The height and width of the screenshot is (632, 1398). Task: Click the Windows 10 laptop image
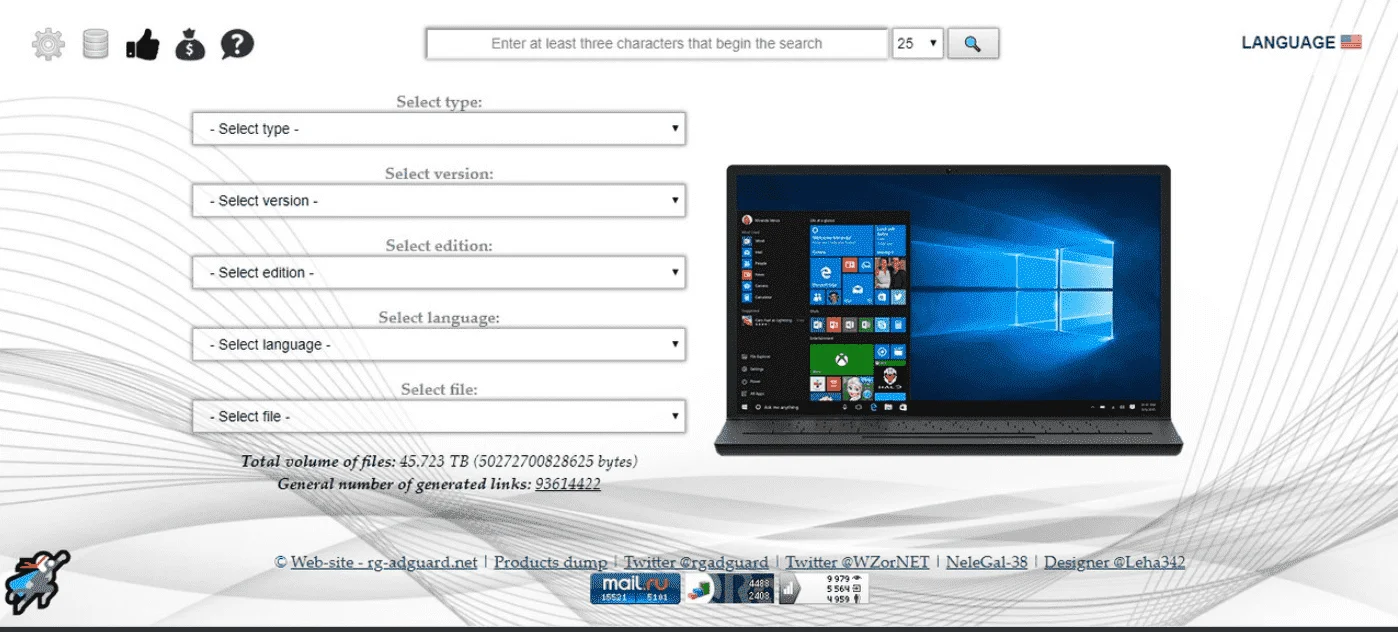[x=948, y=310]
